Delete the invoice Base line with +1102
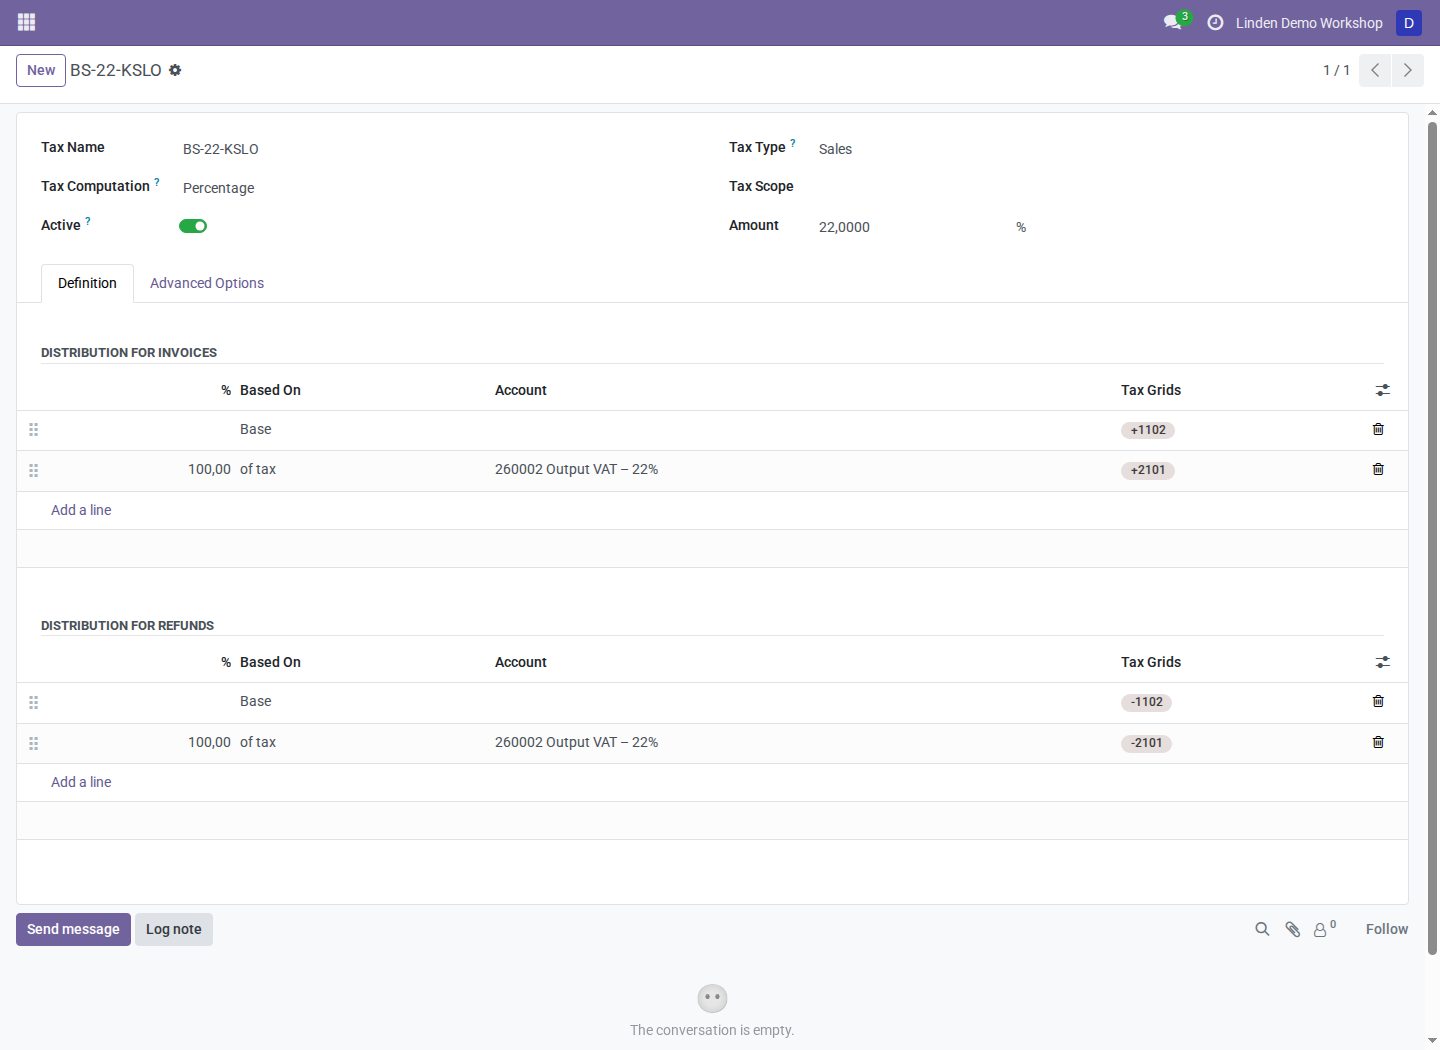 point(1378,429)
